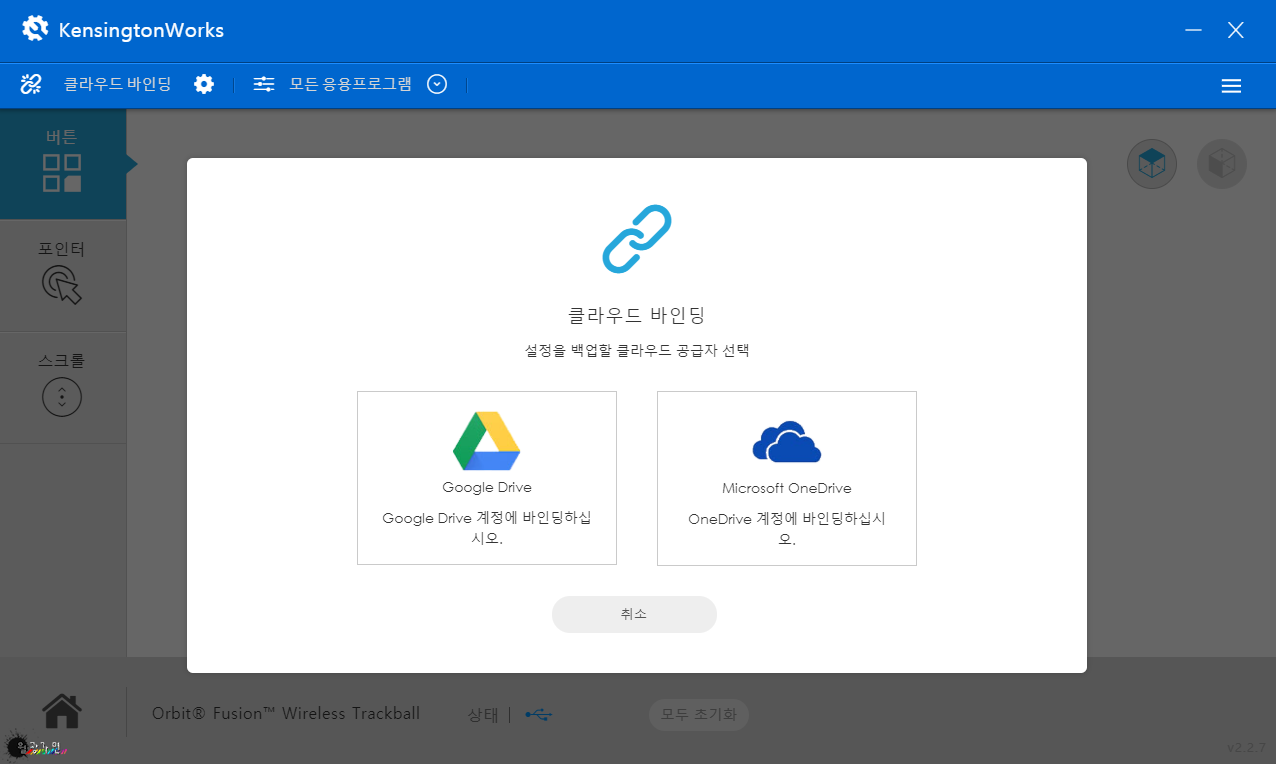Select the 포인터 tab
The width and height of the screenshot is (1276, 764).
[x=63, y=276]
